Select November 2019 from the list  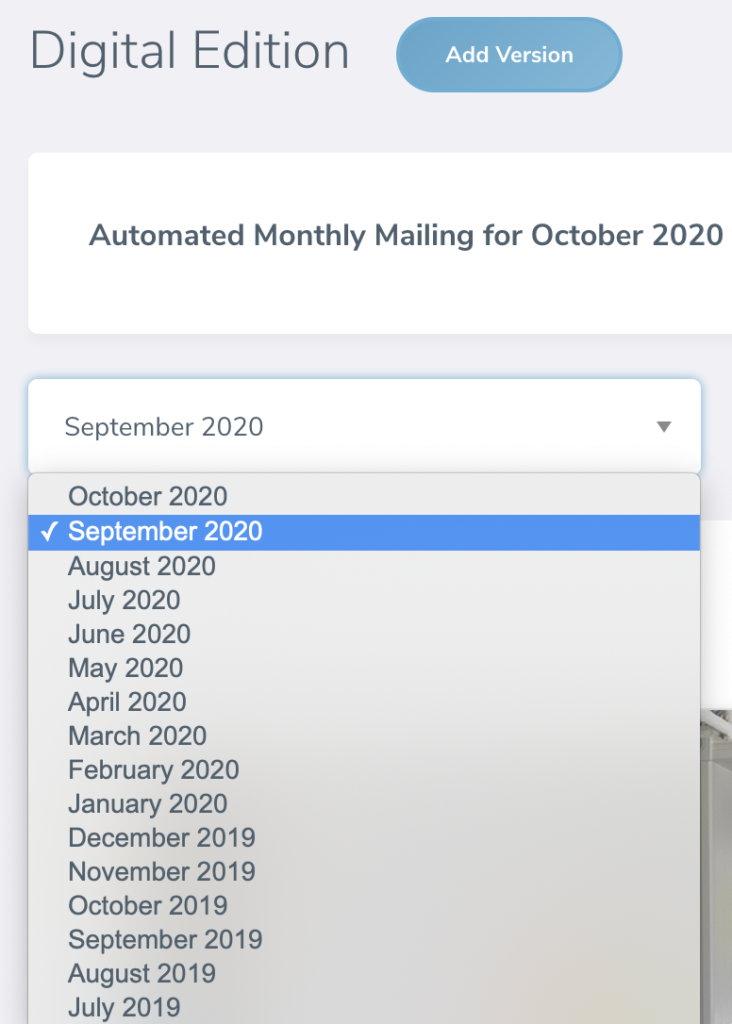click(161, 872)
